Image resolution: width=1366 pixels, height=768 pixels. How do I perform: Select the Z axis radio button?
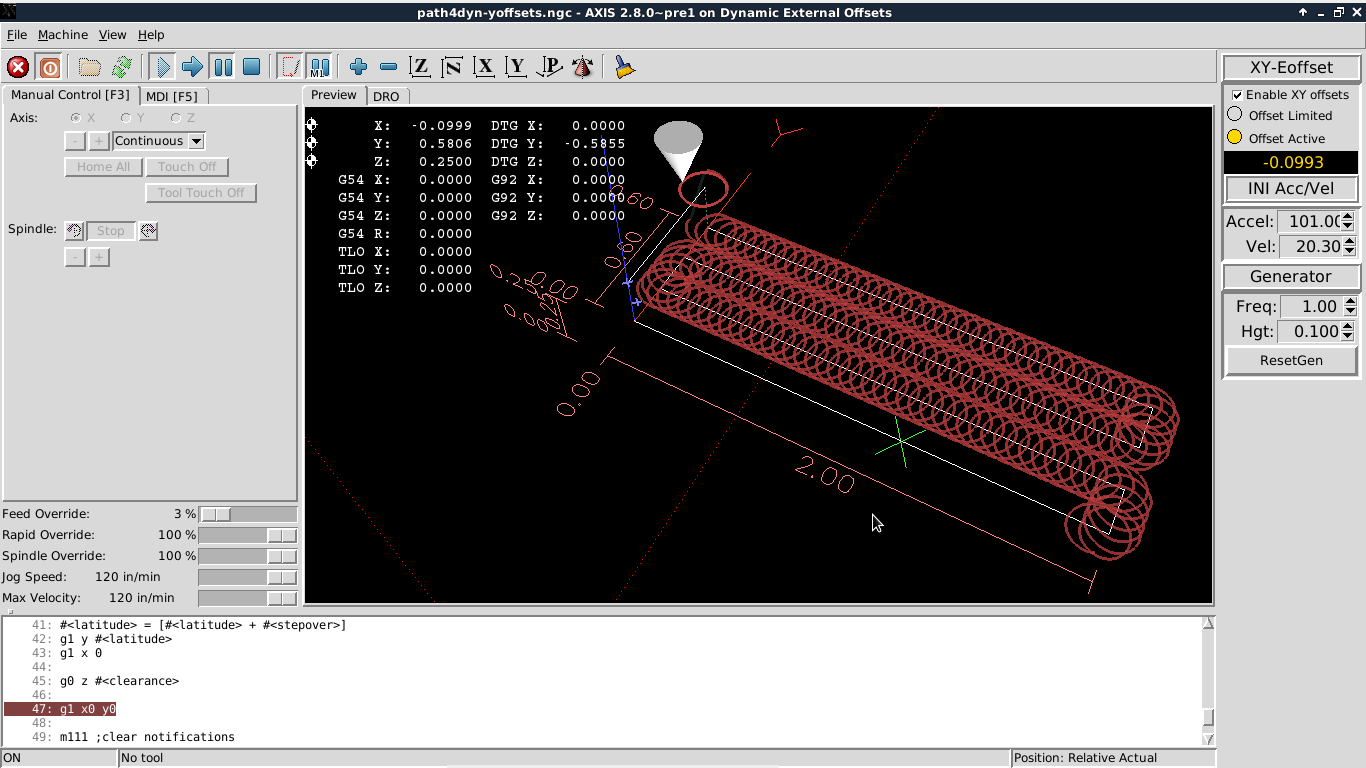click(x=176, y=118)
